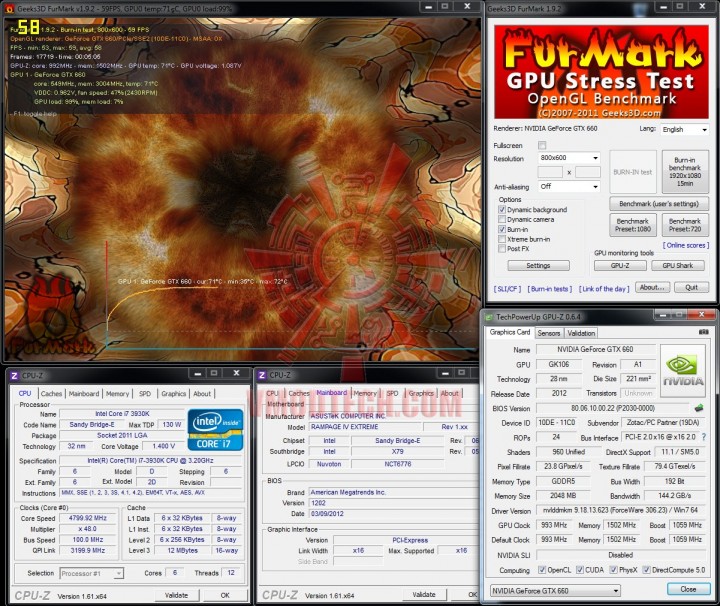Open the Anti-aliasing dropdown

(x=569, y=186)
